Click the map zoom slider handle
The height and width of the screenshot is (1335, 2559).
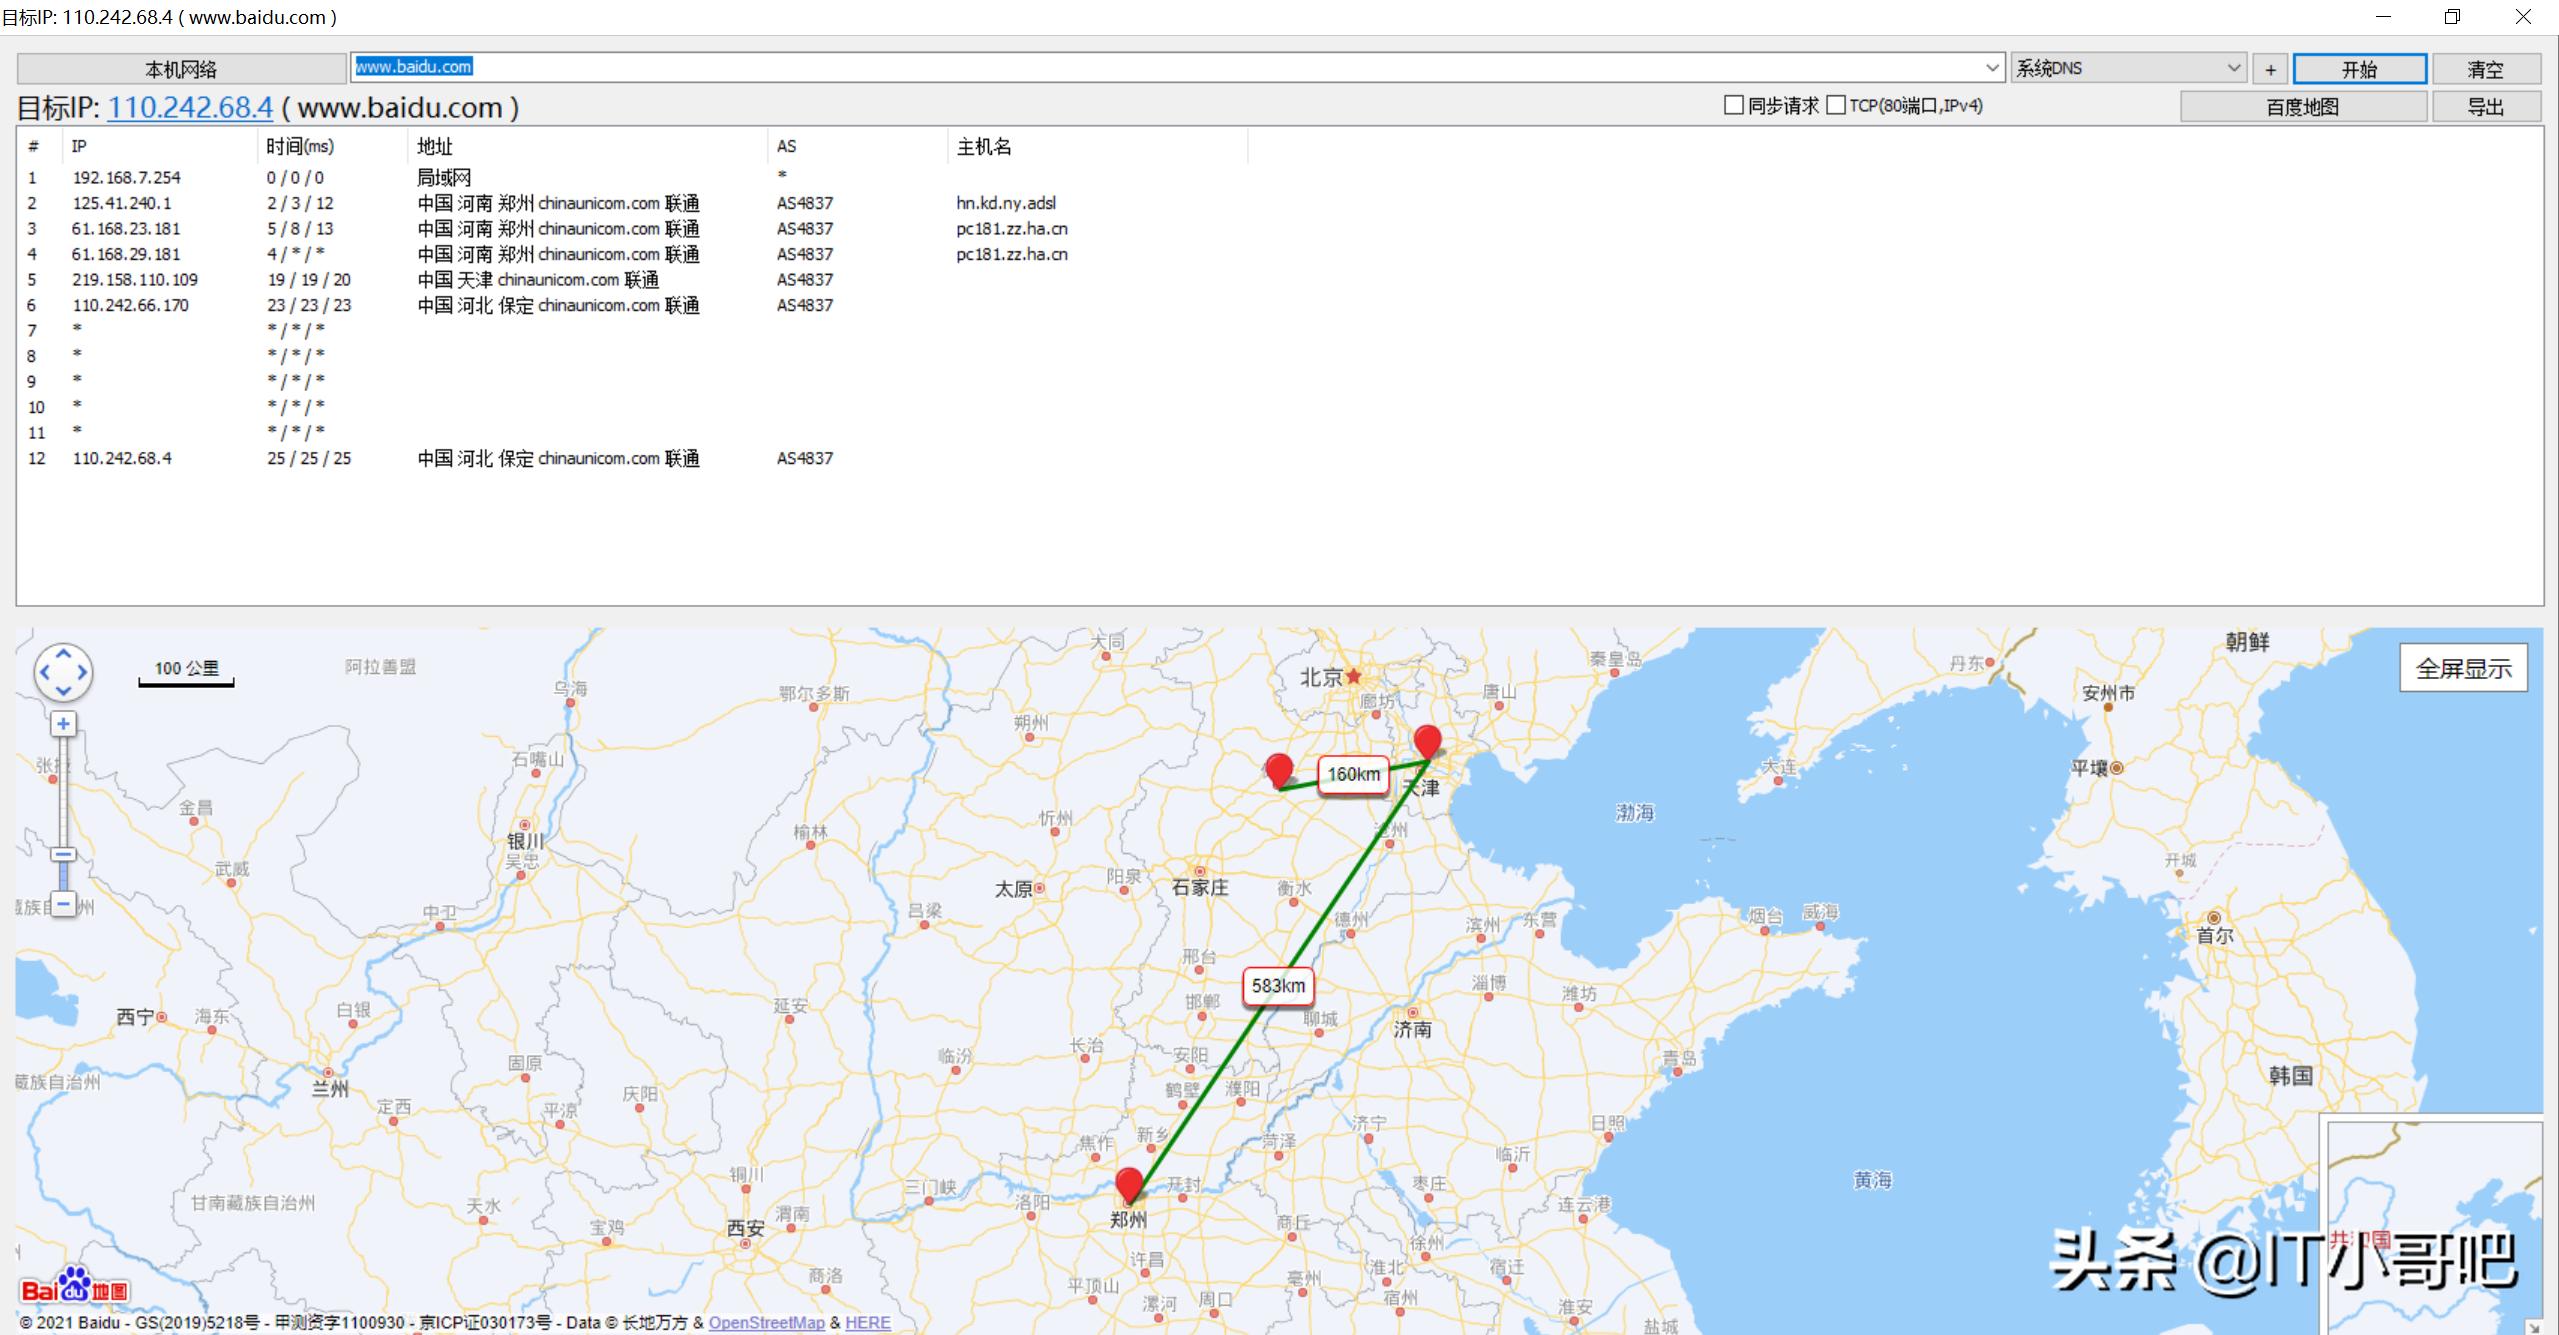click(x=63, y=855)
